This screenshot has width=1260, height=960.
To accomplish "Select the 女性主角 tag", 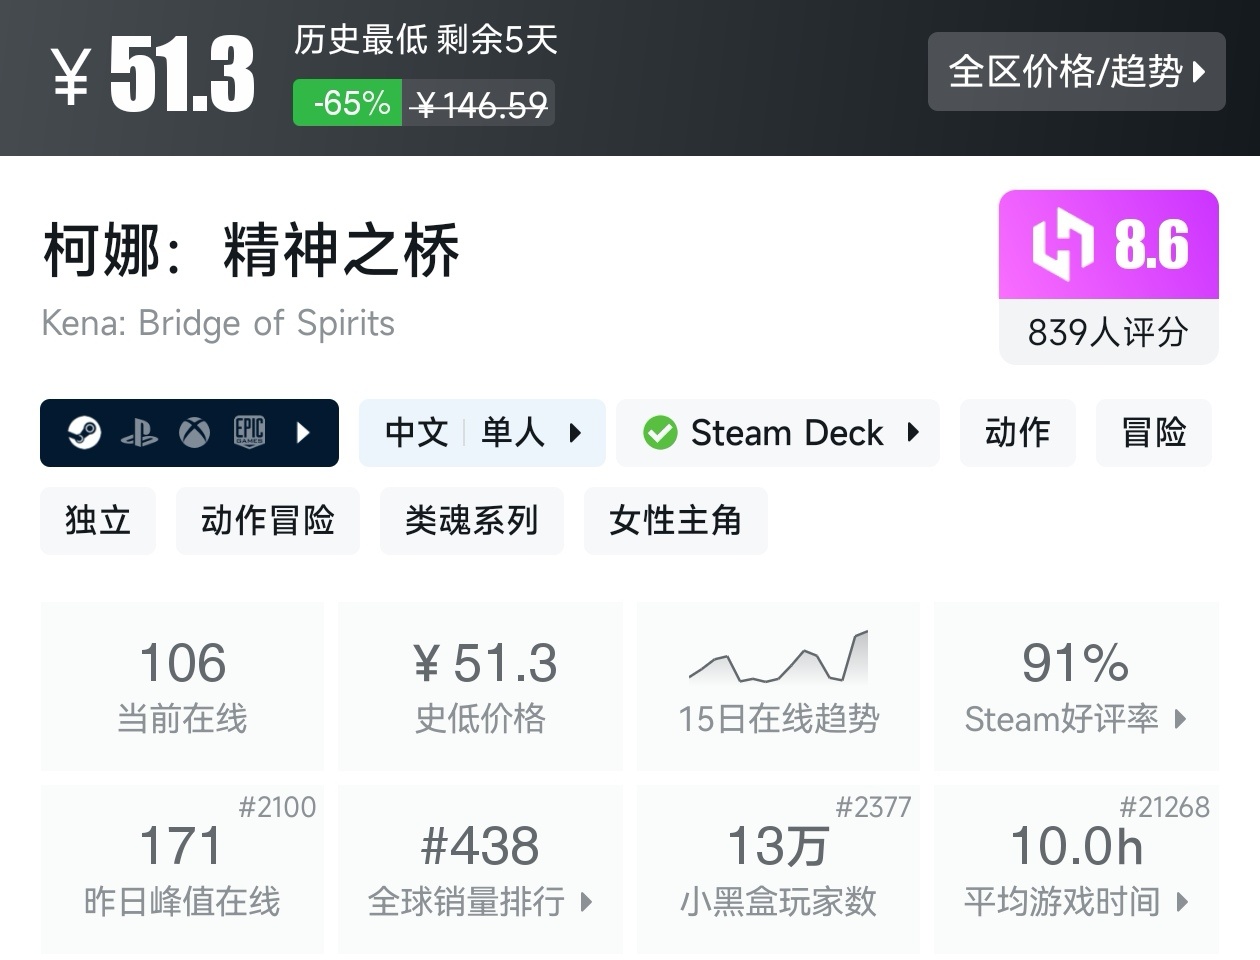I will tap(675, 521).
